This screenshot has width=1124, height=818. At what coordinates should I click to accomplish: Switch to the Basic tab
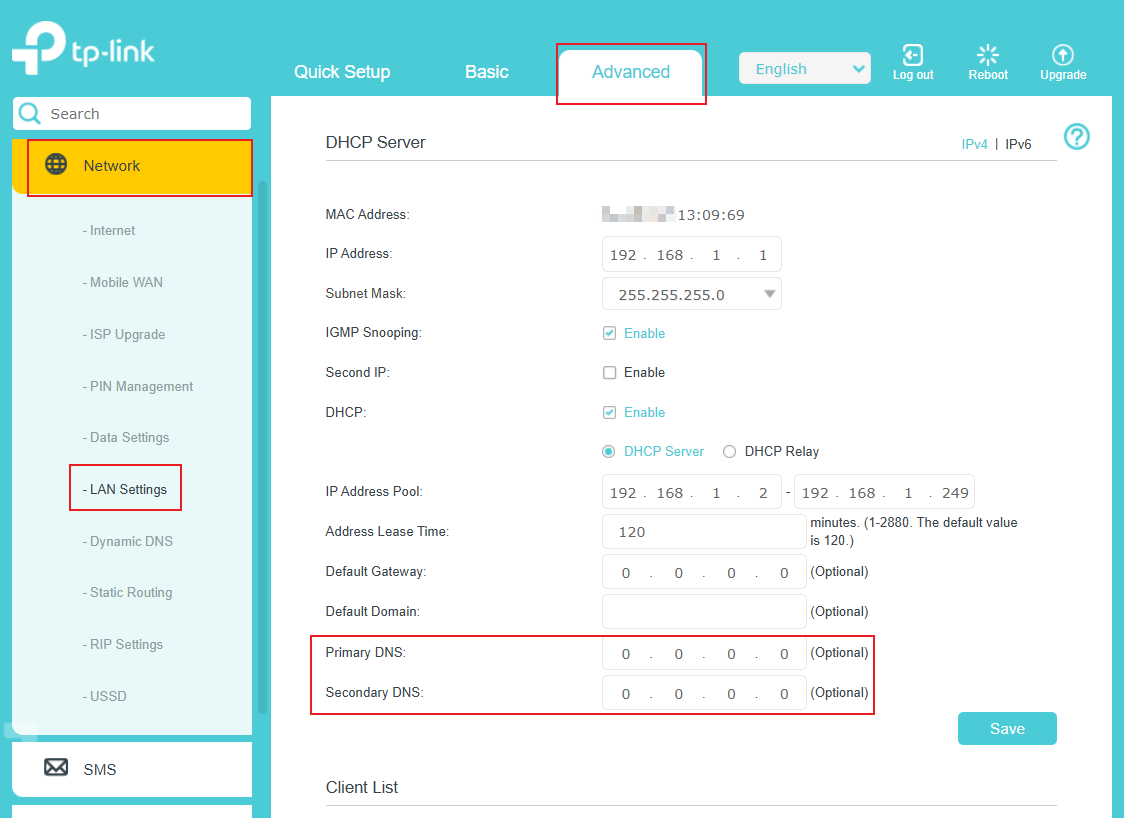(x=486, y=72)
